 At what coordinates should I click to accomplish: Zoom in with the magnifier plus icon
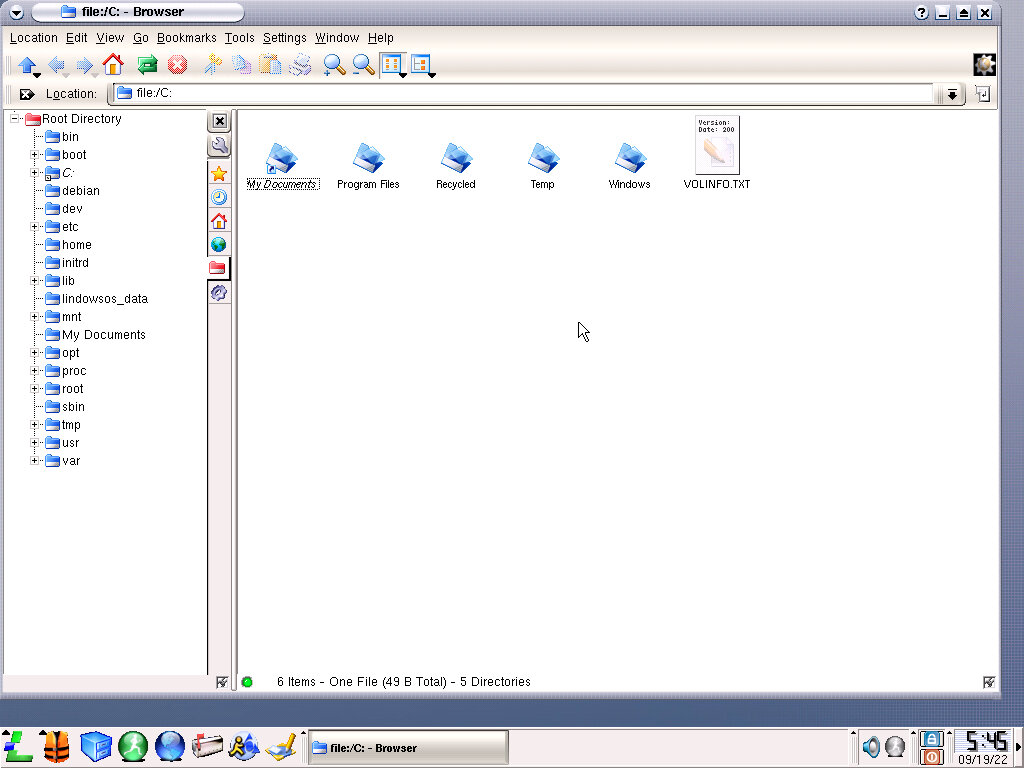(334, 65)
